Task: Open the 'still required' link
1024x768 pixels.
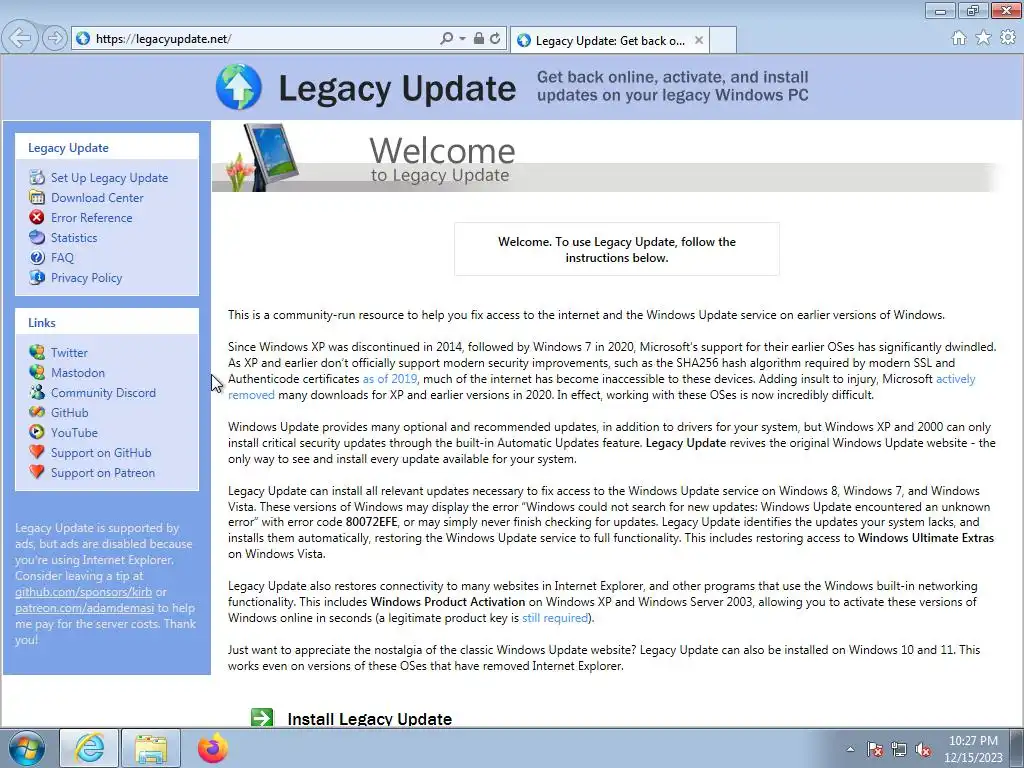Action: click(x=555, y=618)
